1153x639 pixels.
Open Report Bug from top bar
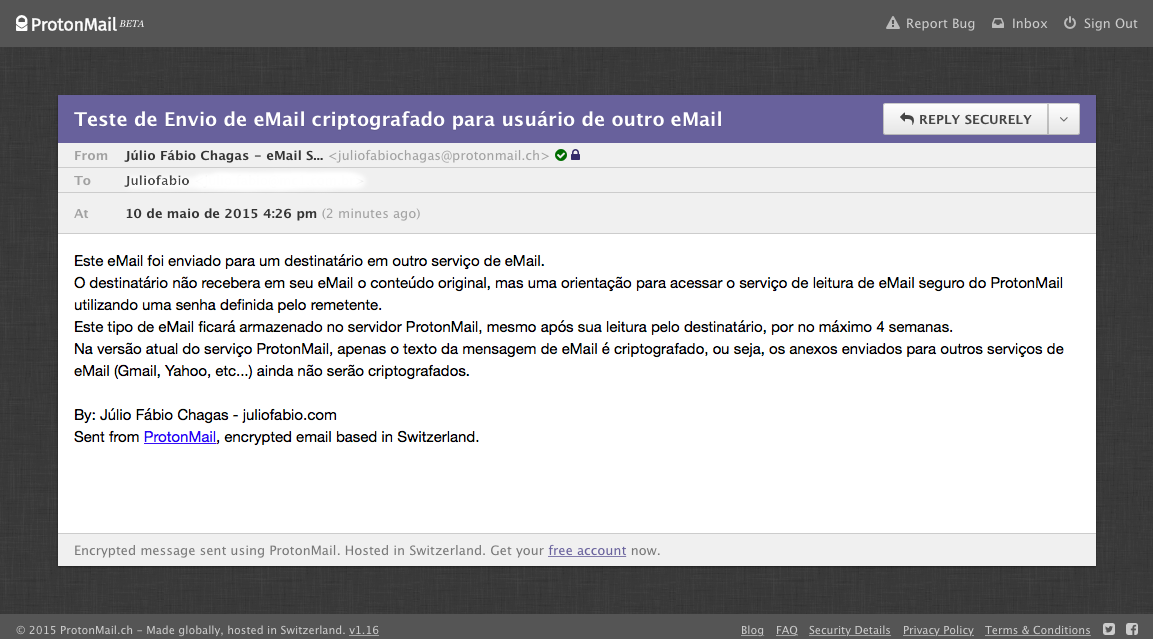point(930,23)
